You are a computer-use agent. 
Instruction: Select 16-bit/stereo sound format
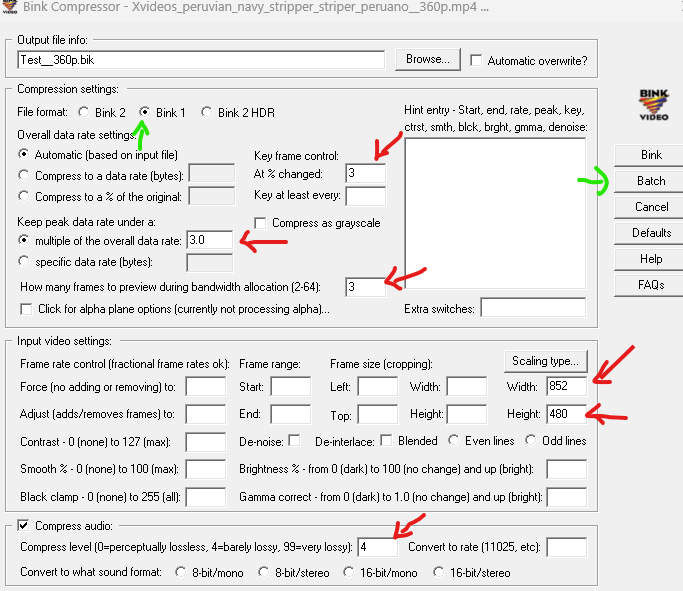438,572
